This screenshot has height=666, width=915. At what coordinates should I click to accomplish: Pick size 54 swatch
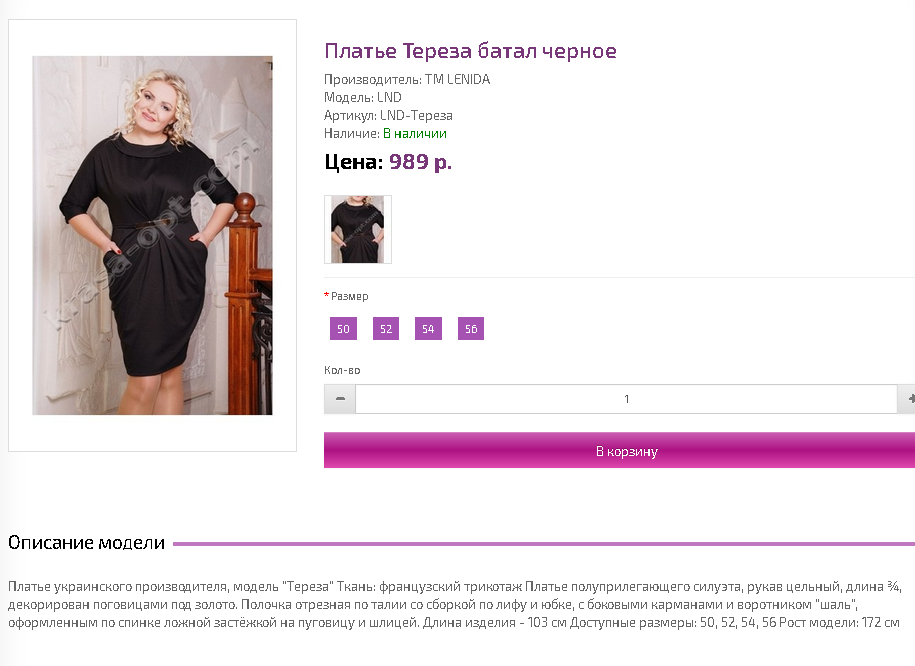(x=428, y=329)
